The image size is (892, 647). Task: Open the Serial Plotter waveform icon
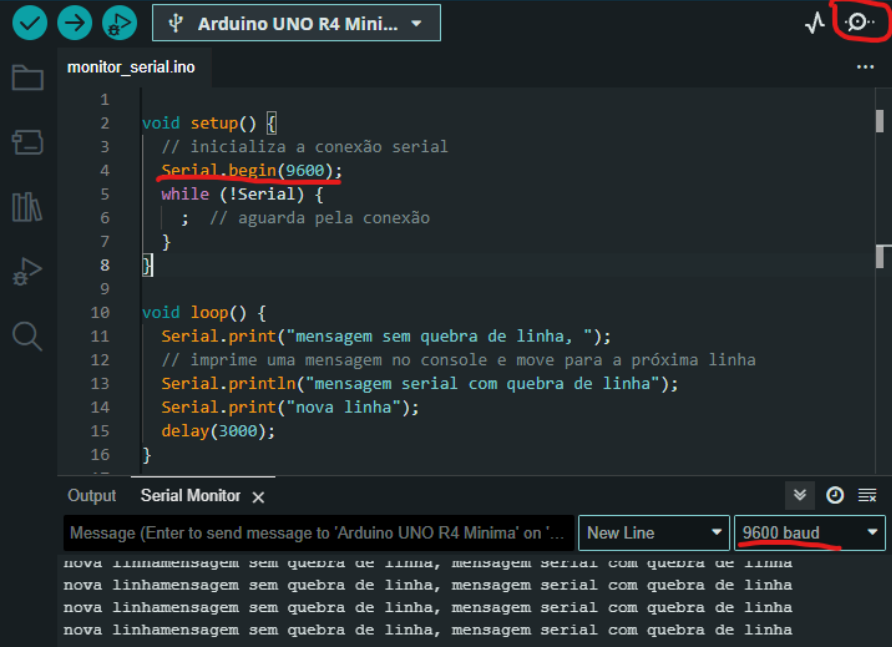(x=815, y=23)
